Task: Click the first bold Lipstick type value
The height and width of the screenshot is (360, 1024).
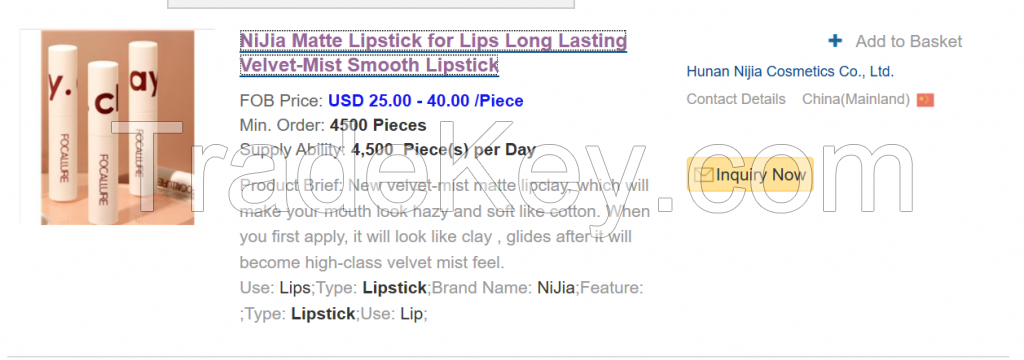Action: point(394,288)
